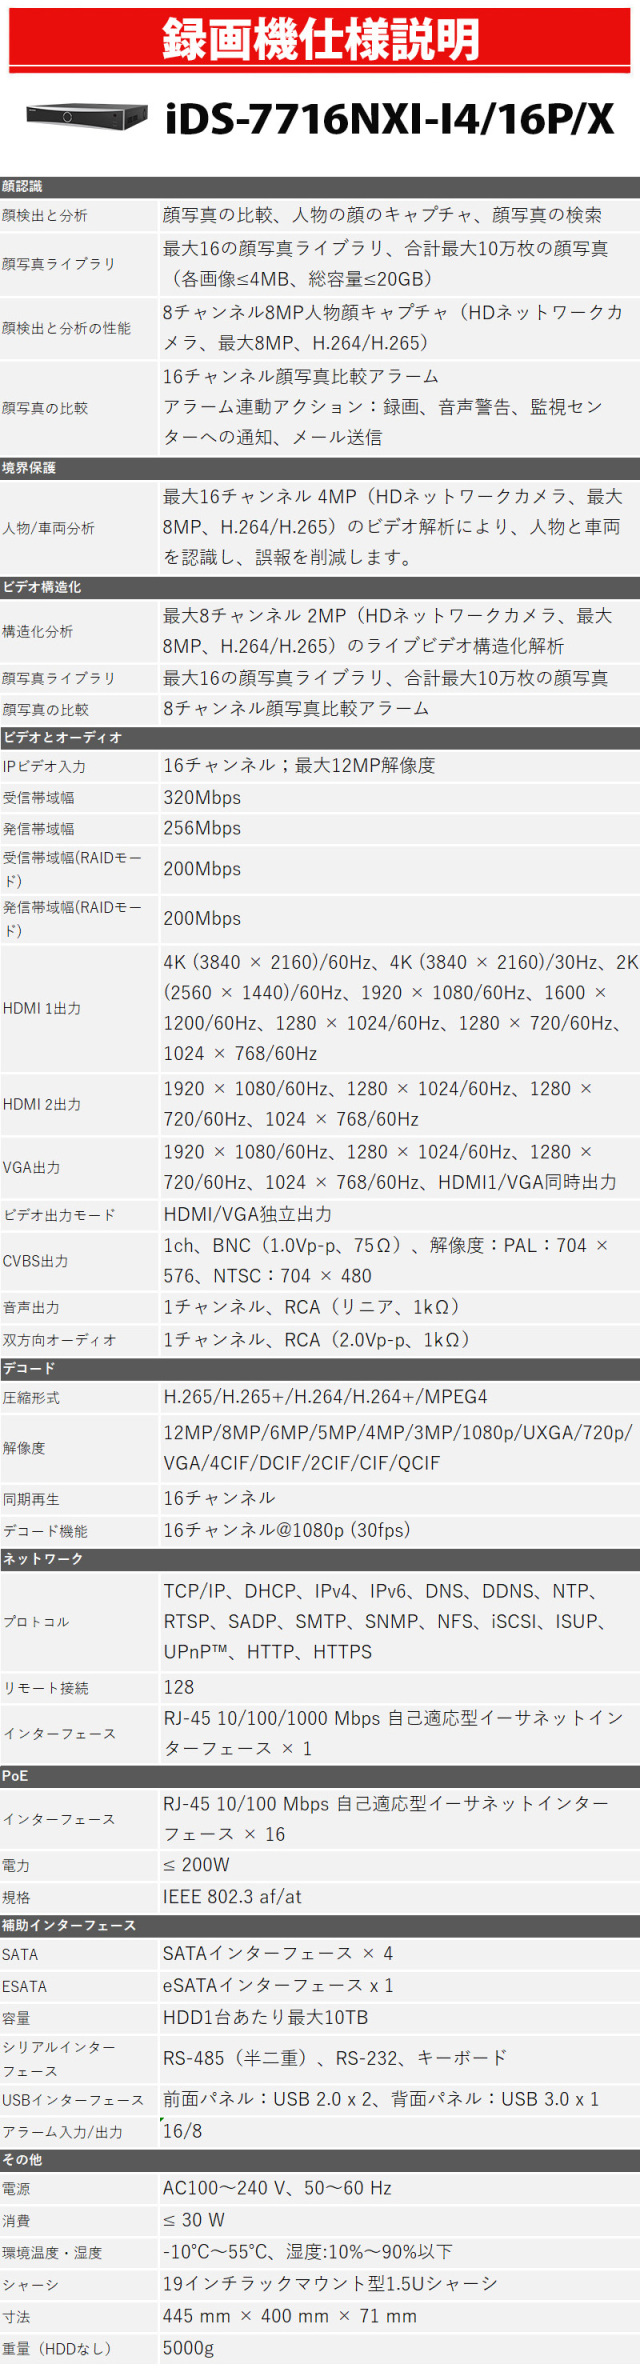Click the 補助インターフェース section header

(69, 1925)
